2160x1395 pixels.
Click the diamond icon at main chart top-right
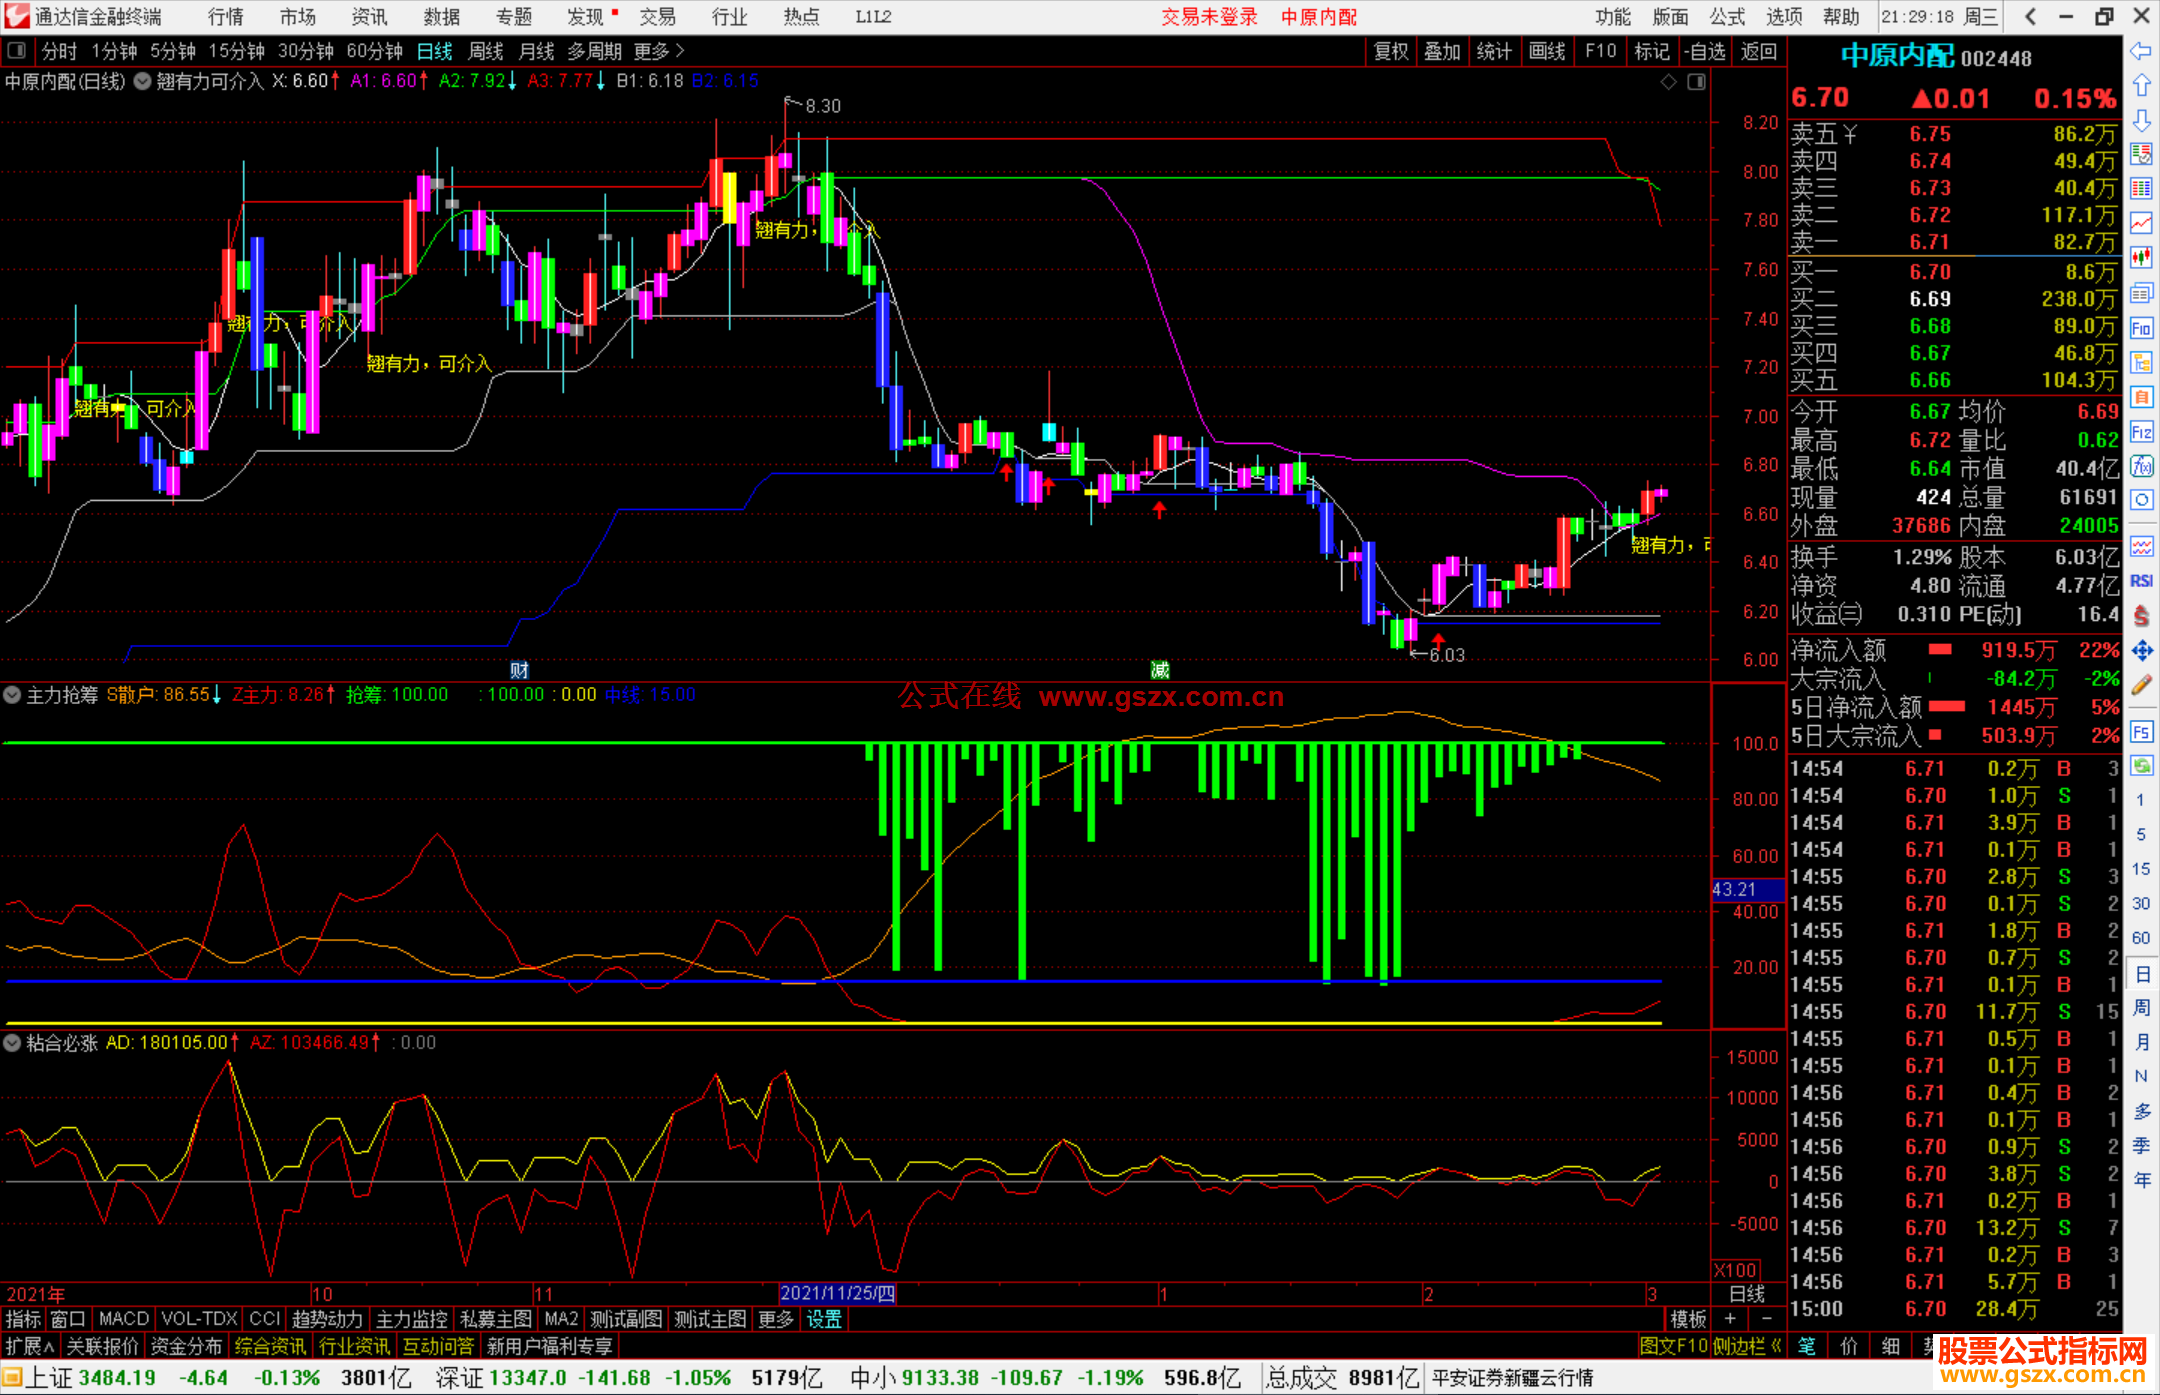1668,82
